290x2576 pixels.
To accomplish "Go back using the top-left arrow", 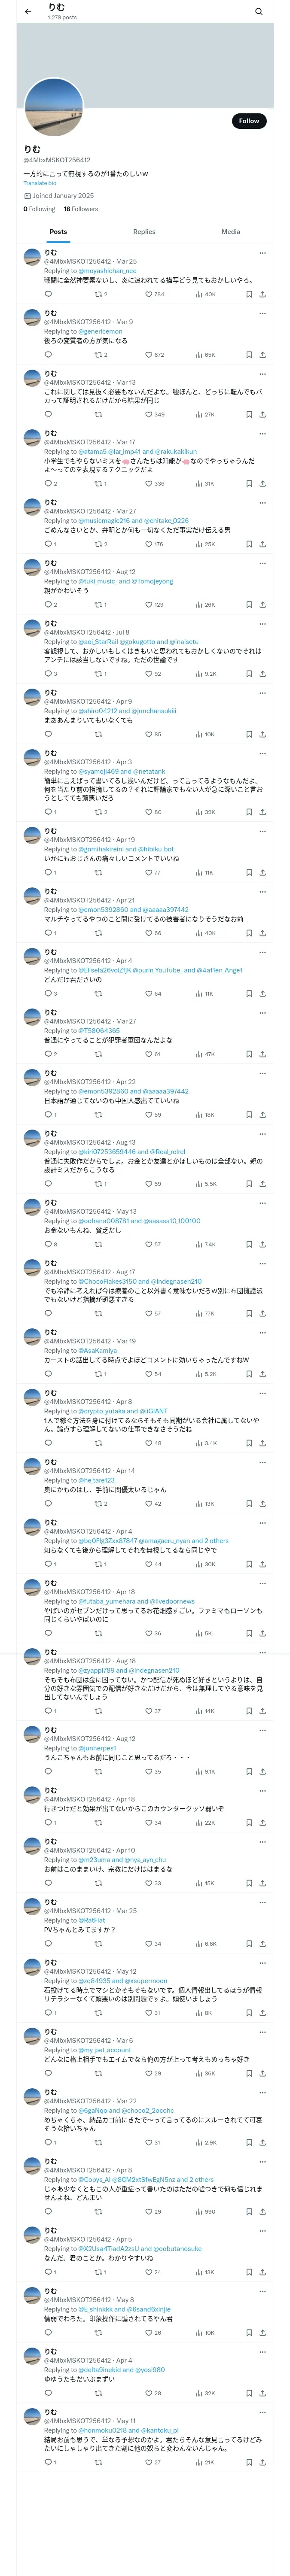I will tap(28, 12).
